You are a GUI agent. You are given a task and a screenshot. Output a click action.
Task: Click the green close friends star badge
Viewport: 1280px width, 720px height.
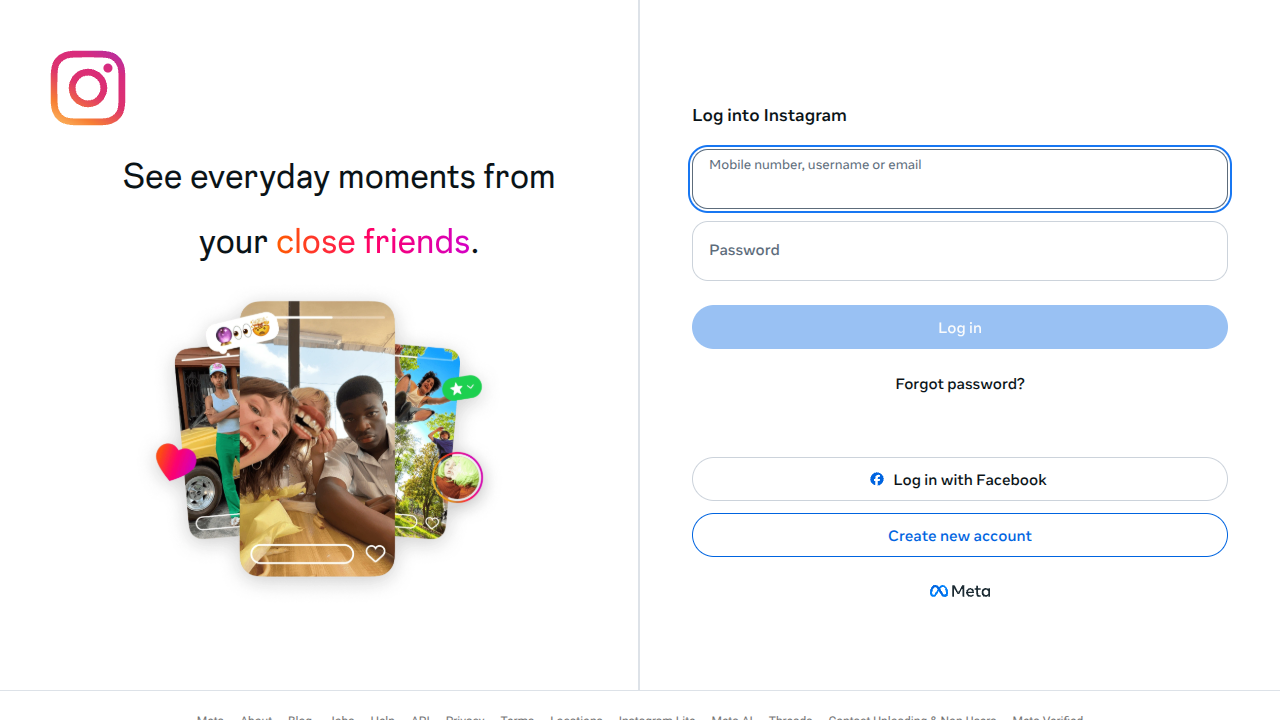click(463, 387)
